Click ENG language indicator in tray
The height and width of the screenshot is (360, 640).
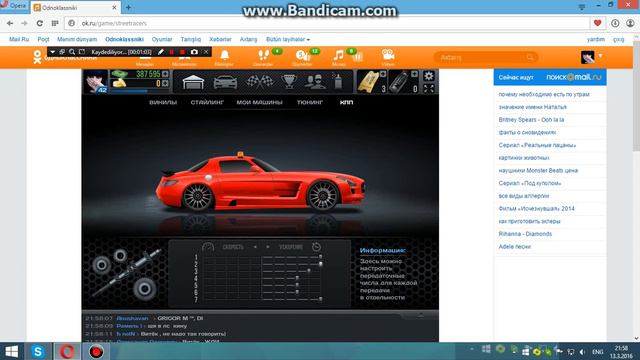coord(598,352)
